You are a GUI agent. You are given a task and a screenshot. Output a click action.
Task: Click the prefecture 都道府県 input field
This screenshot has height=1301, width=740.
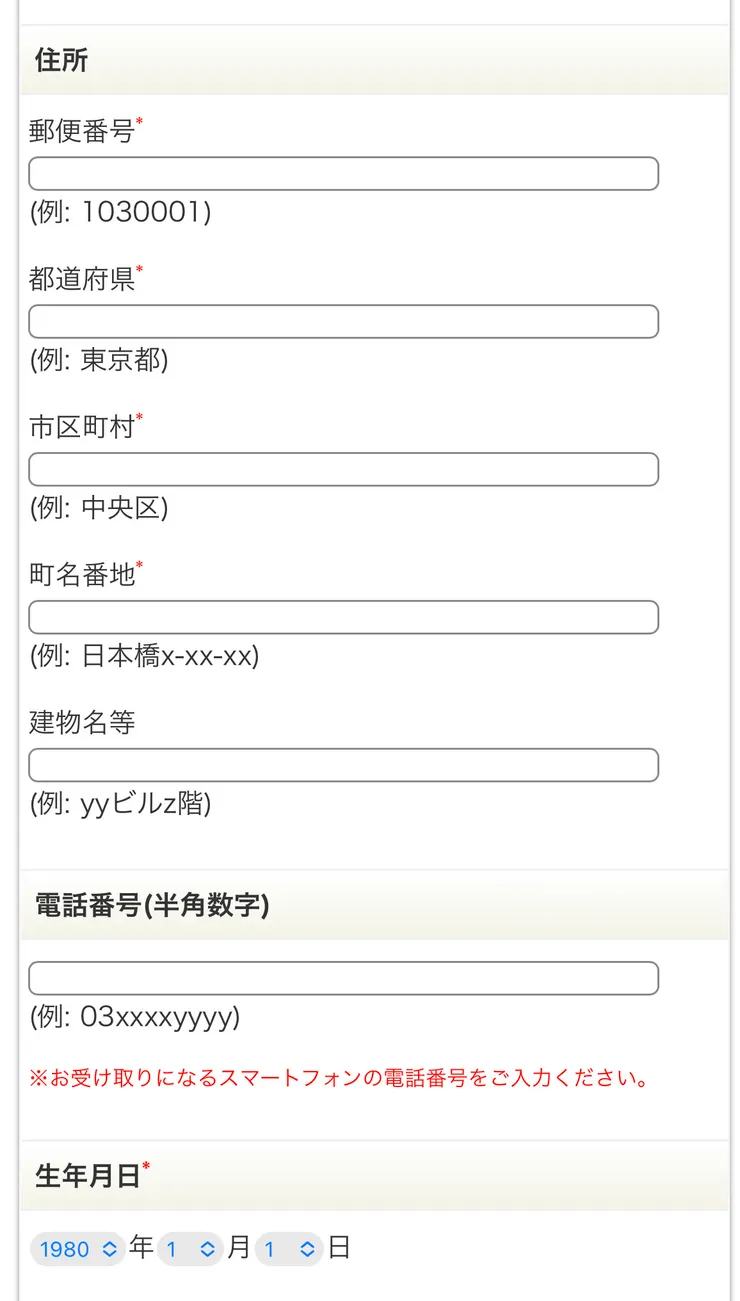(x=344, y=321)
